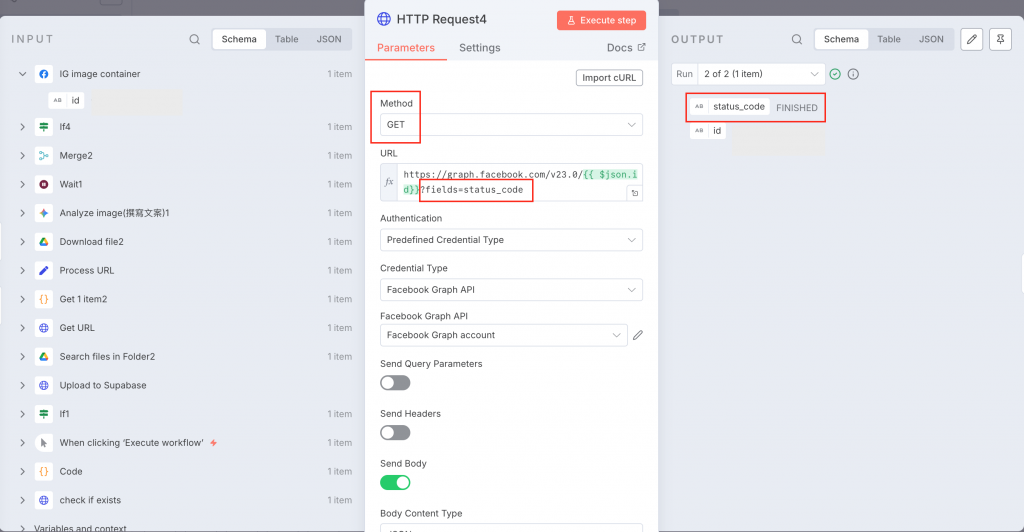Click the globe icon beside Get URL
Image resolution: width=1024 pixels, height=532 pixels.
point(44,328)
